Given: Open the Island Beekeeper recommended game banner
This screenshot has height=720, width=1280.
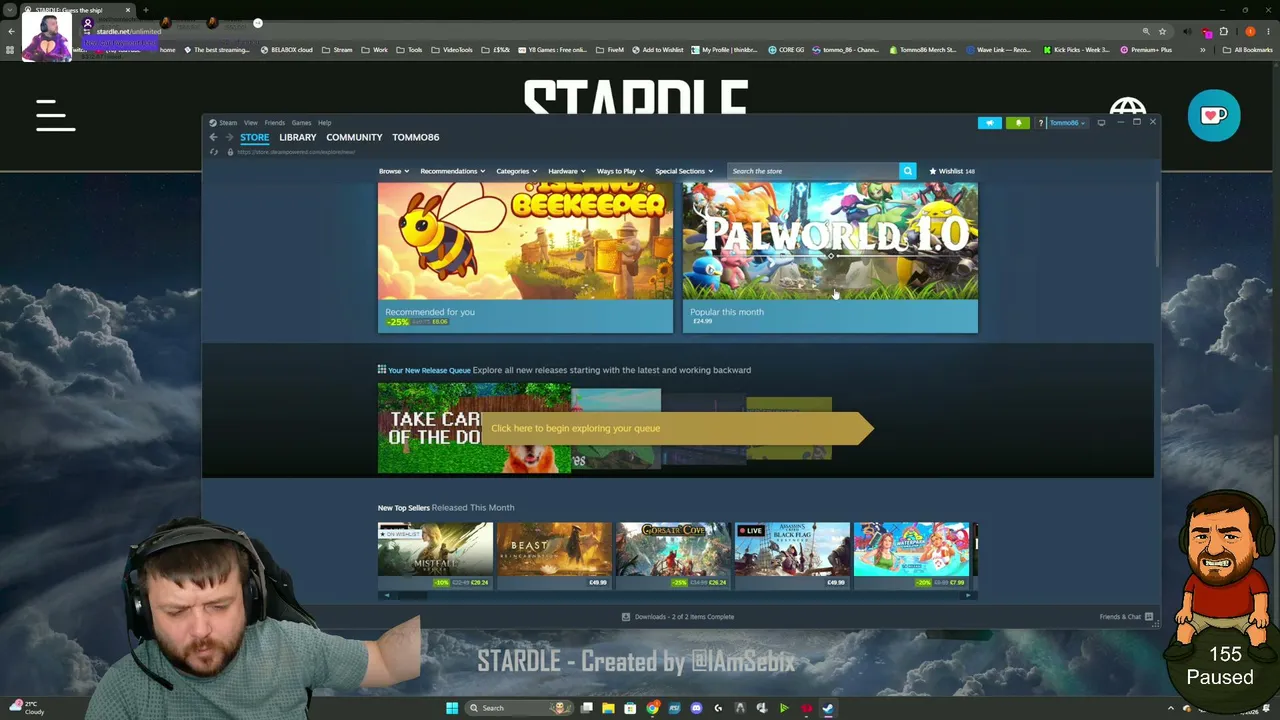Looking at the screenshot, I should [525, 258].
